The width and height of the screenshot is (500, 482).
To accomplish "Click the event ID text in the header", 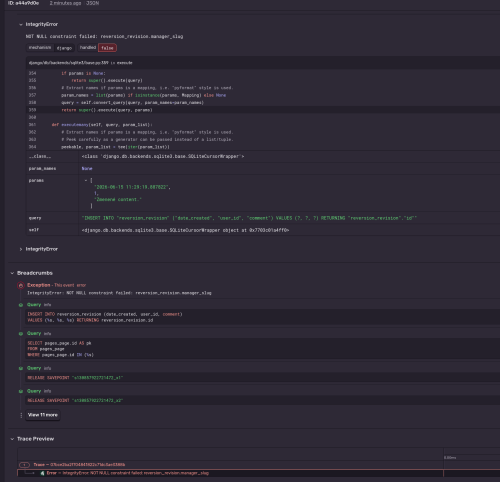I will point(23,3).
